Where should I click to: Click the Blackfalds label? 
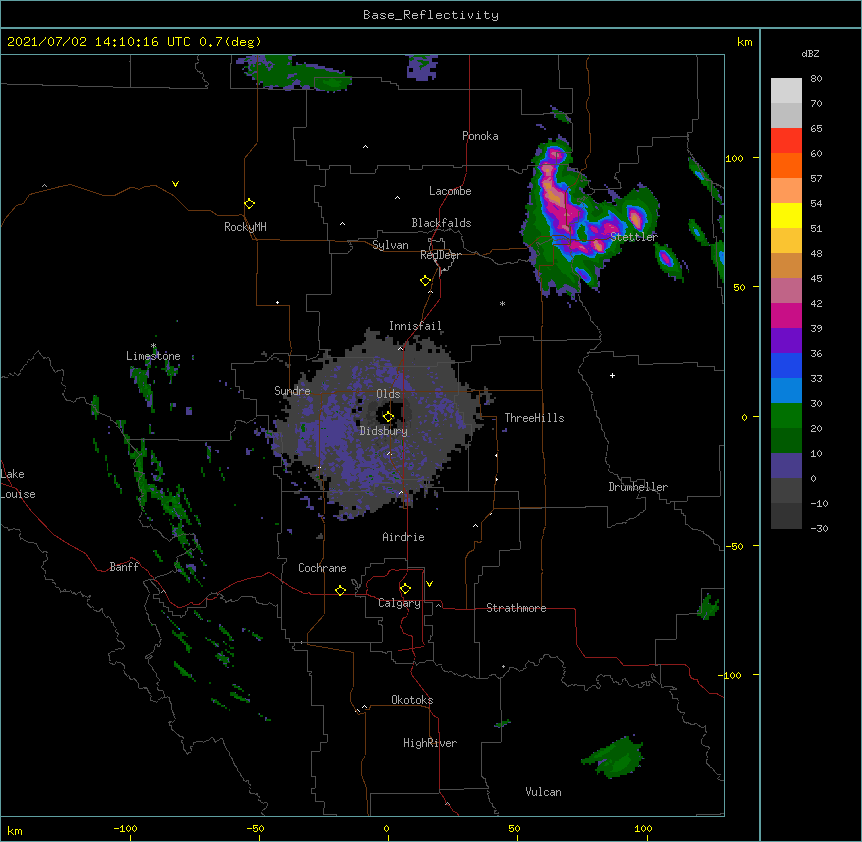[441, 223]
